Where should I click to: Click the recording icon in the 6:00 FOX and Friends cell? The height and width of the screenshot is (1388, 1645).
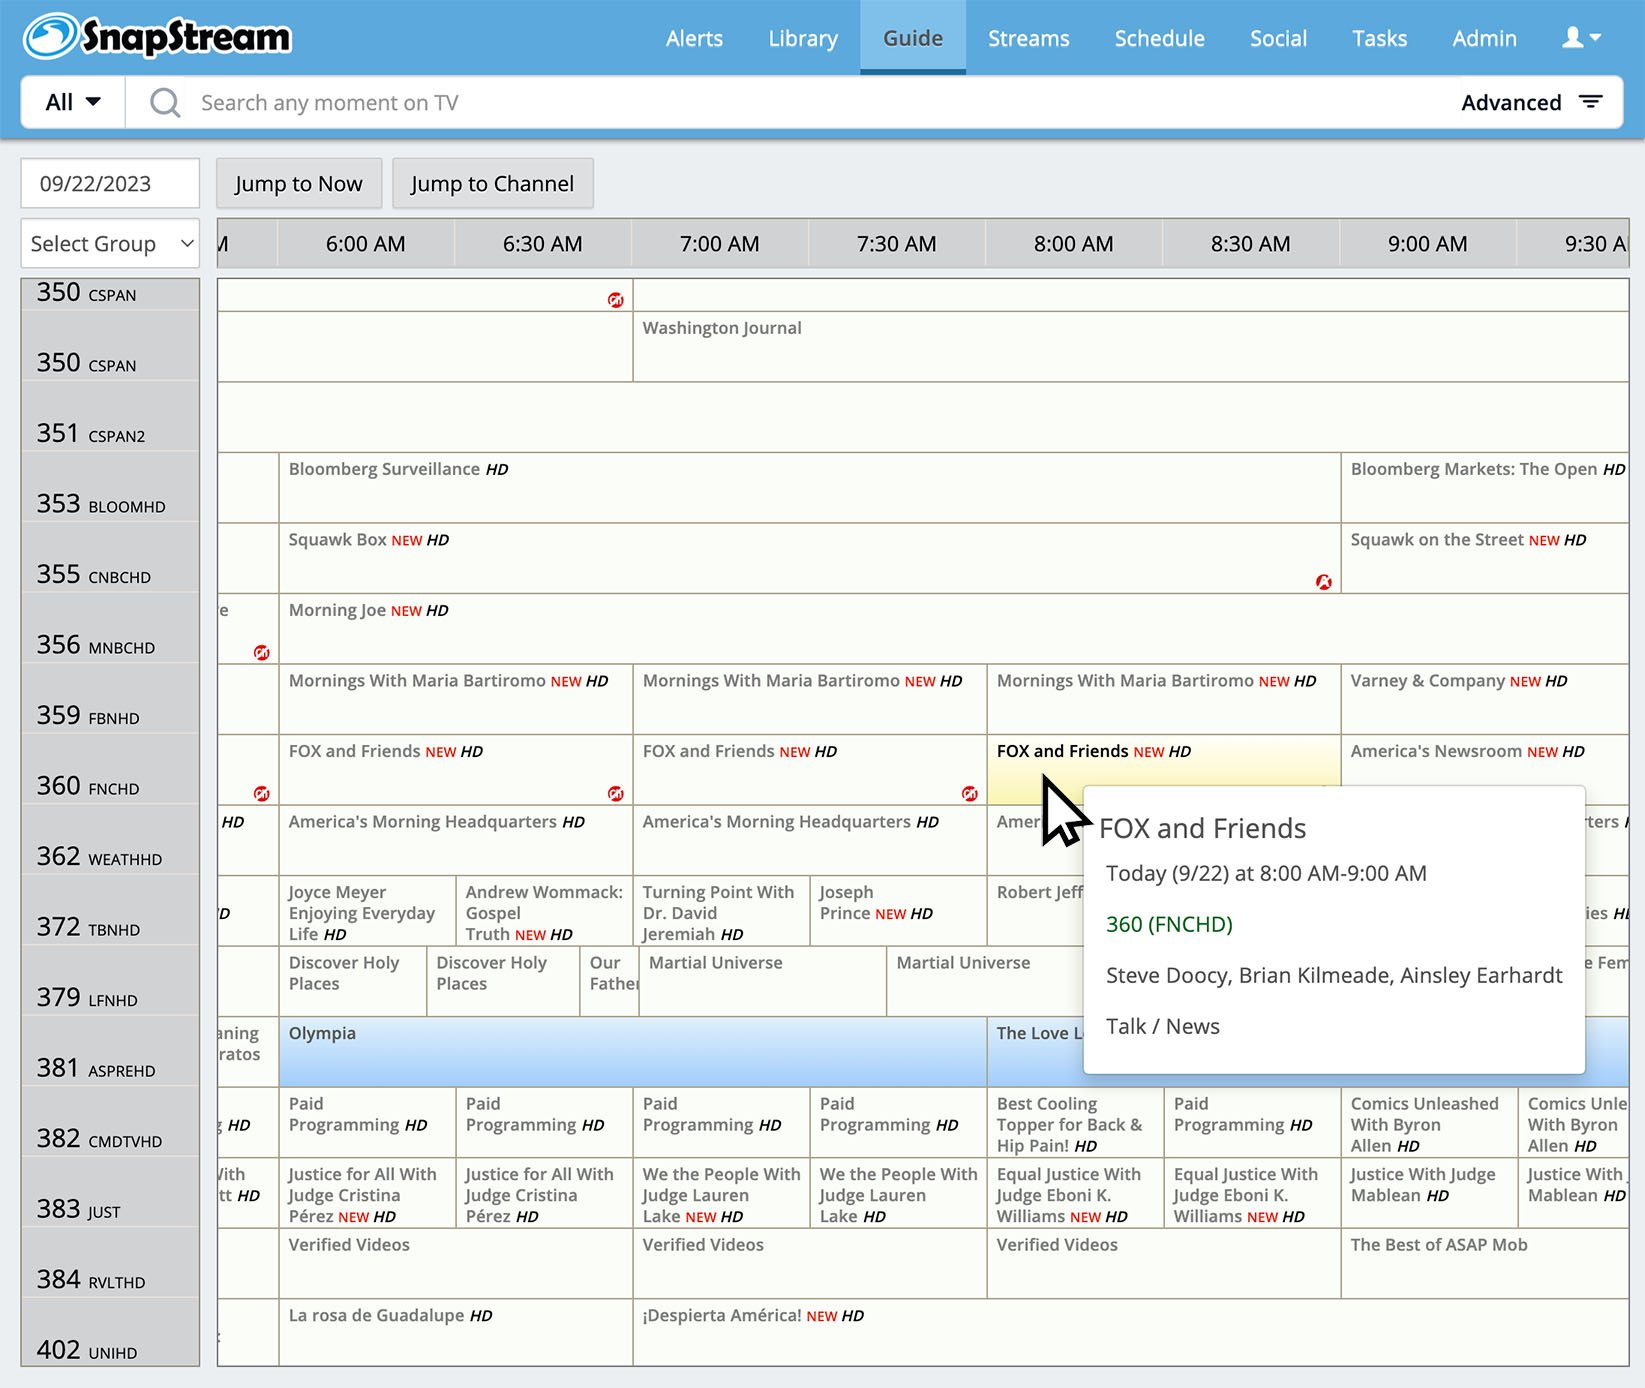[616, 794]
